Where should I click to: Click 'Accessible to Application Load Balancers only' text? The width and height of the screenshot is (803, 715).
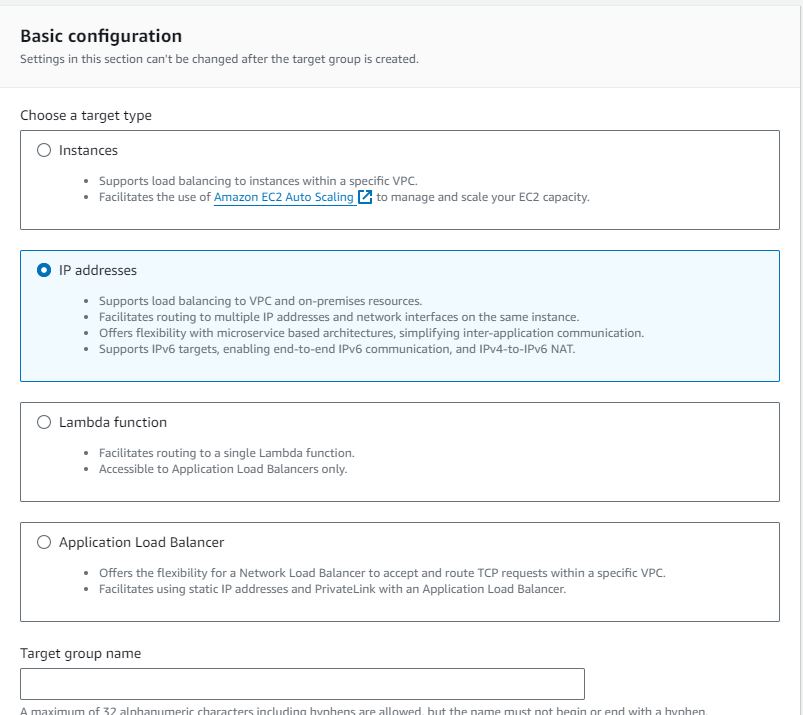point(223,469)
